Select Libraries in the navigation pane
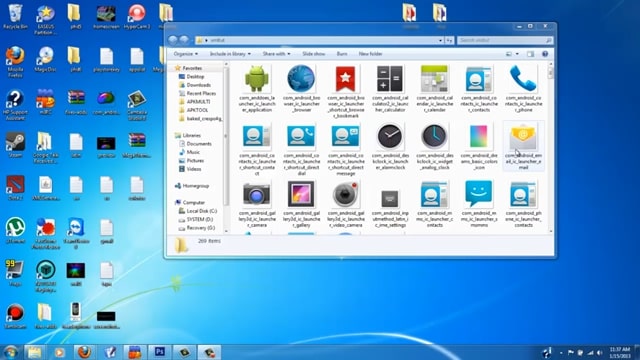 (188, 135)
